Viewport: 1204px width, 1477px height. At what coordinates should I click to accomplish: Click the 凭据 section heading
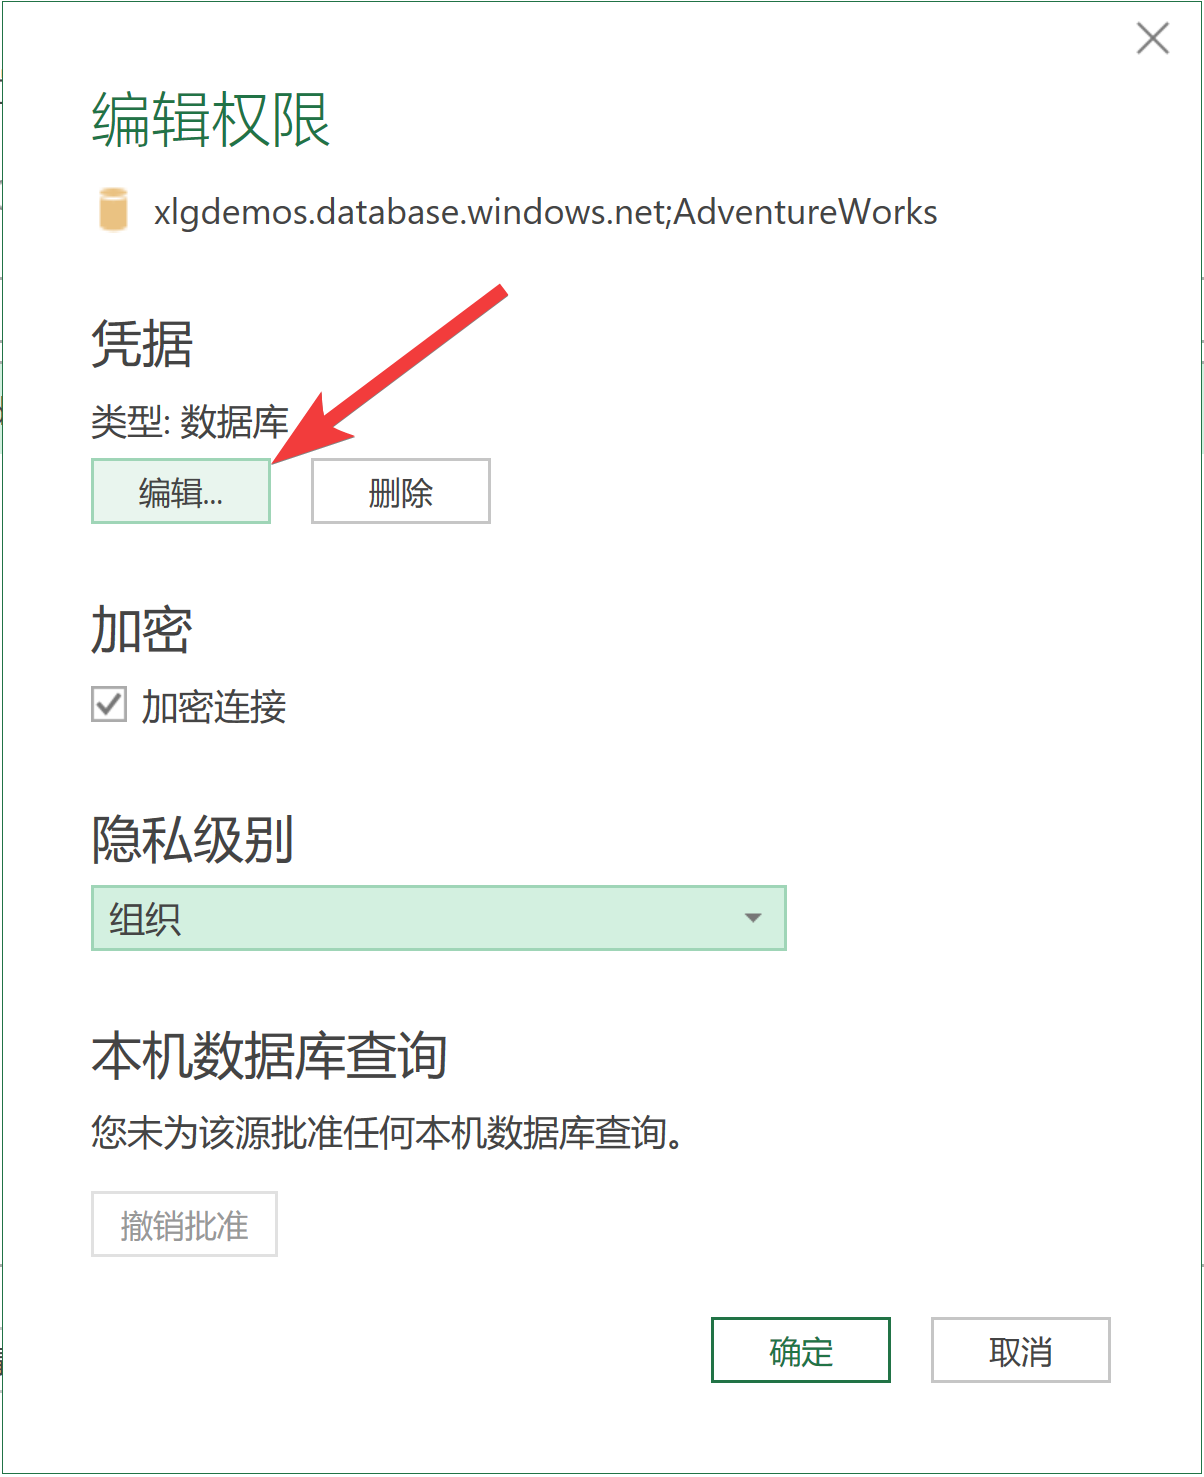142,344
